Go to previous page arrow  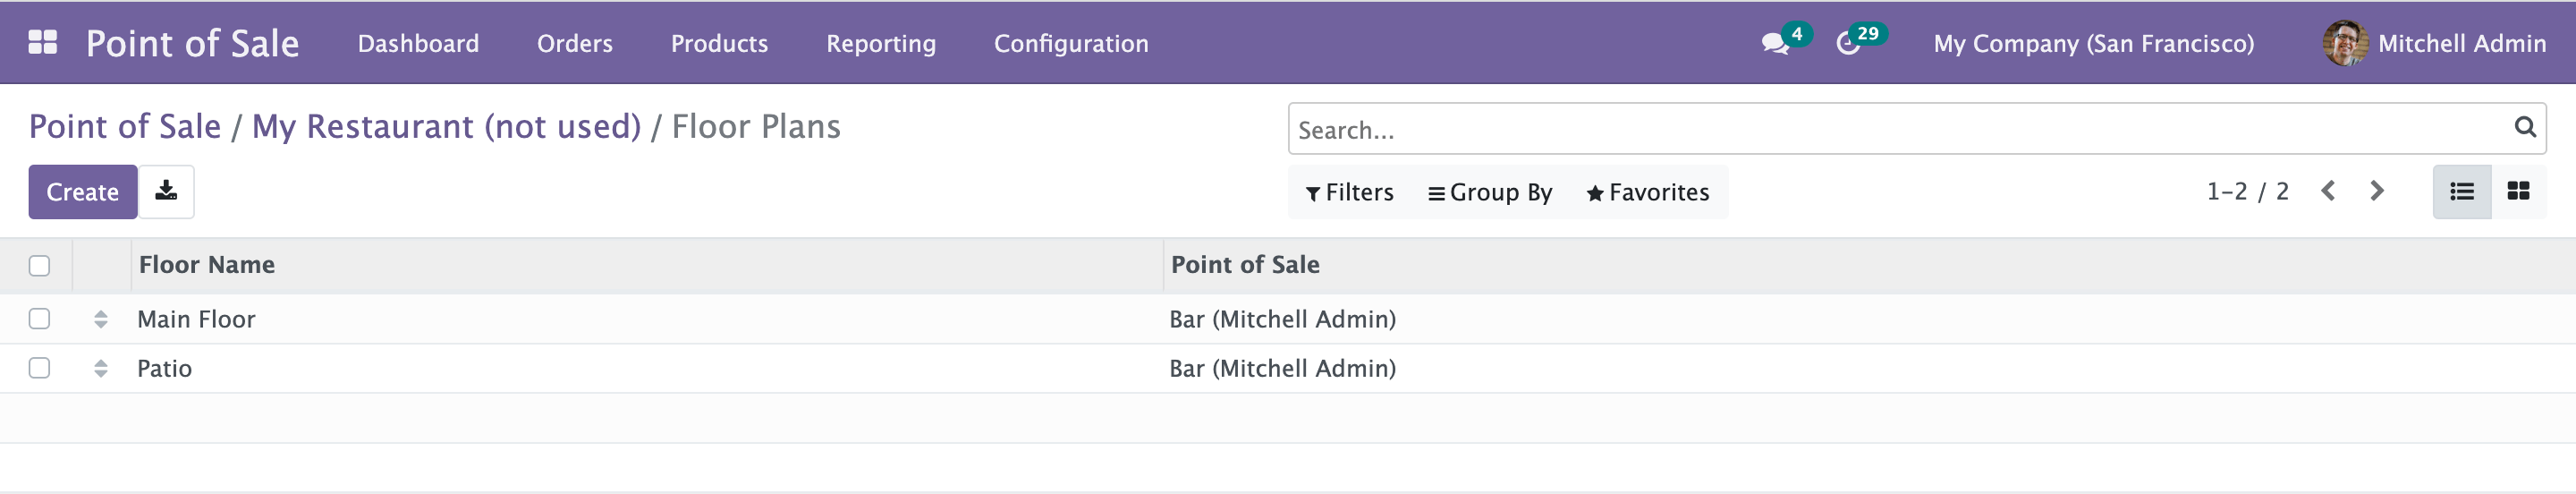click(2328, 191)
